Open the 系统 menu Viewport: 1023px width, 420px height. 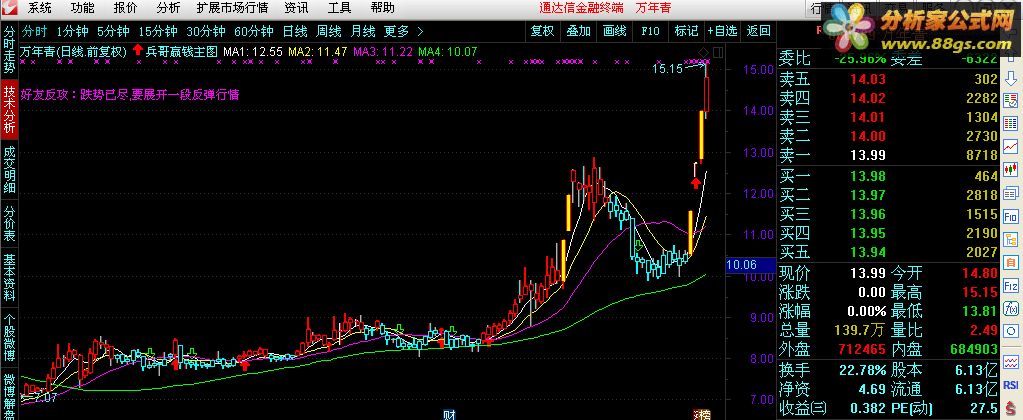(40, 8)
